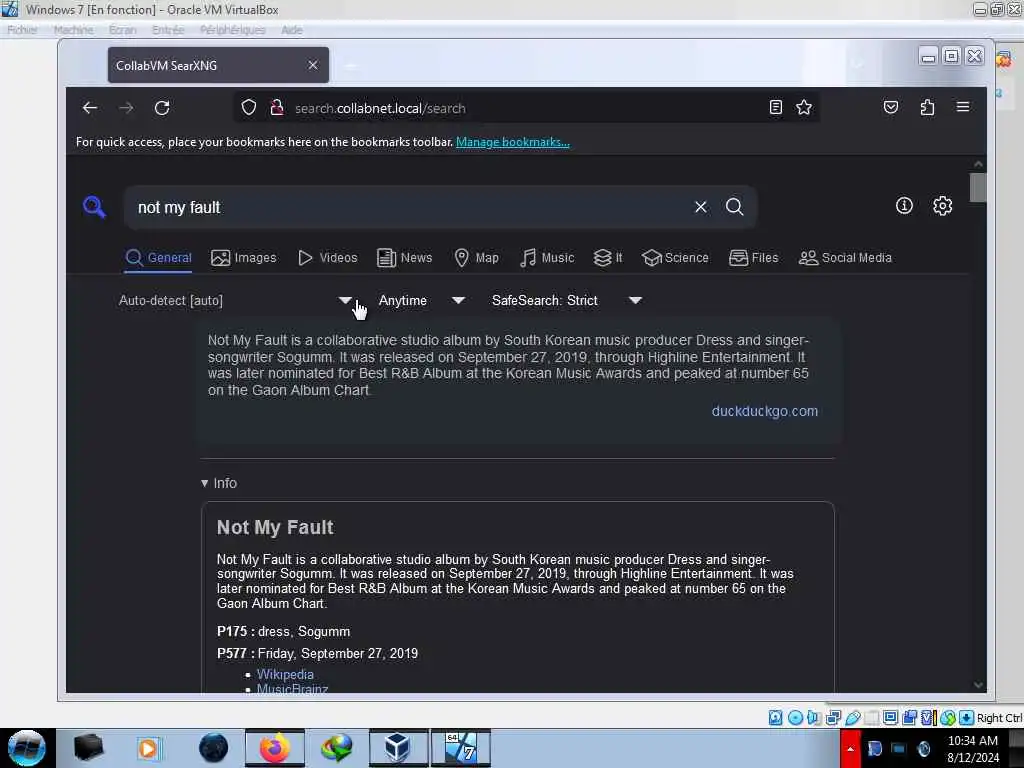
Task: Open the Anytime time range dropdown
Action: click(422, 300)
